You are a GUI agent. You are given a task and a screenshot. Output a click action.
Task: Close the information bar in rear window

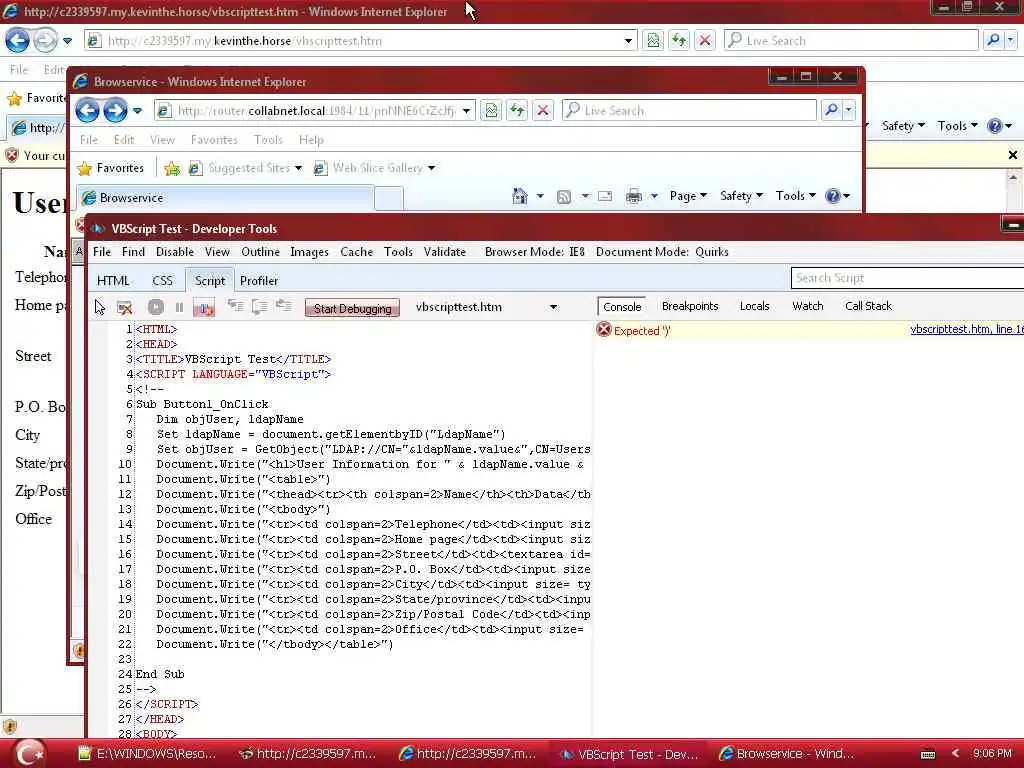click(1012, 155)
